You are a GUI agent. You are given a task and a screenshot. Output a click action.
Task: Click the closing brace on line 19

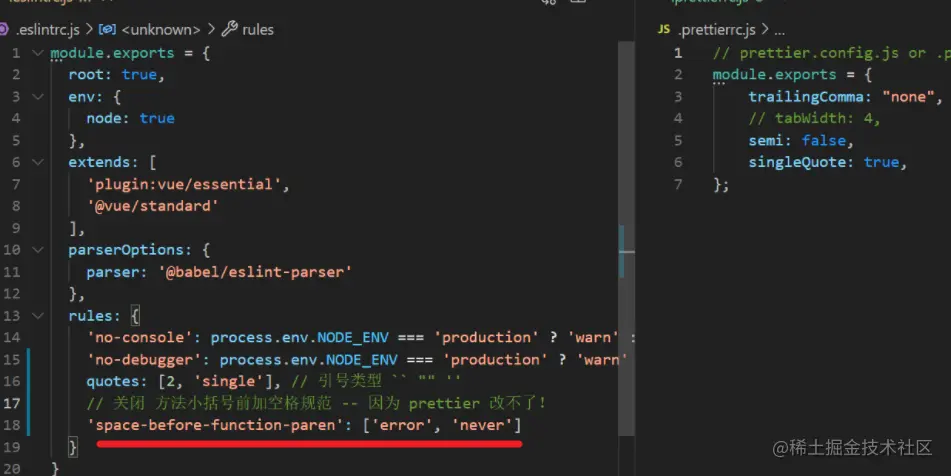pyautogui.click(x=73, y=448)
